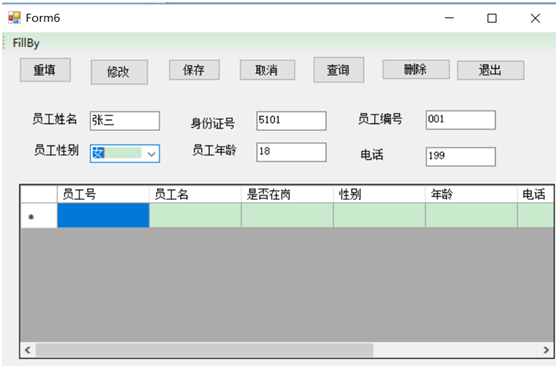558x368 pixels.
Task: Open the 员工性别 dropdown arrow
Action: tap(152, 154)
